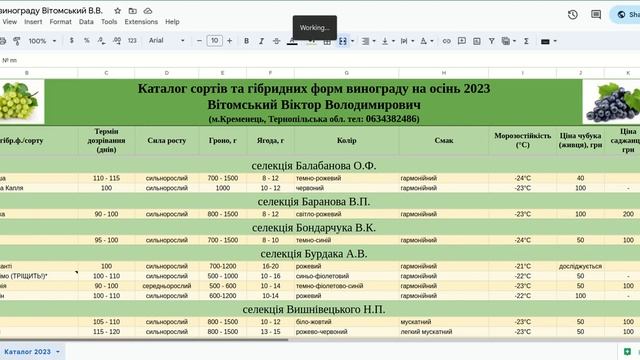Screen dimensions: 640x360
Task: Click the print icon in the toolbar
Action: click(x=2, y=41)
